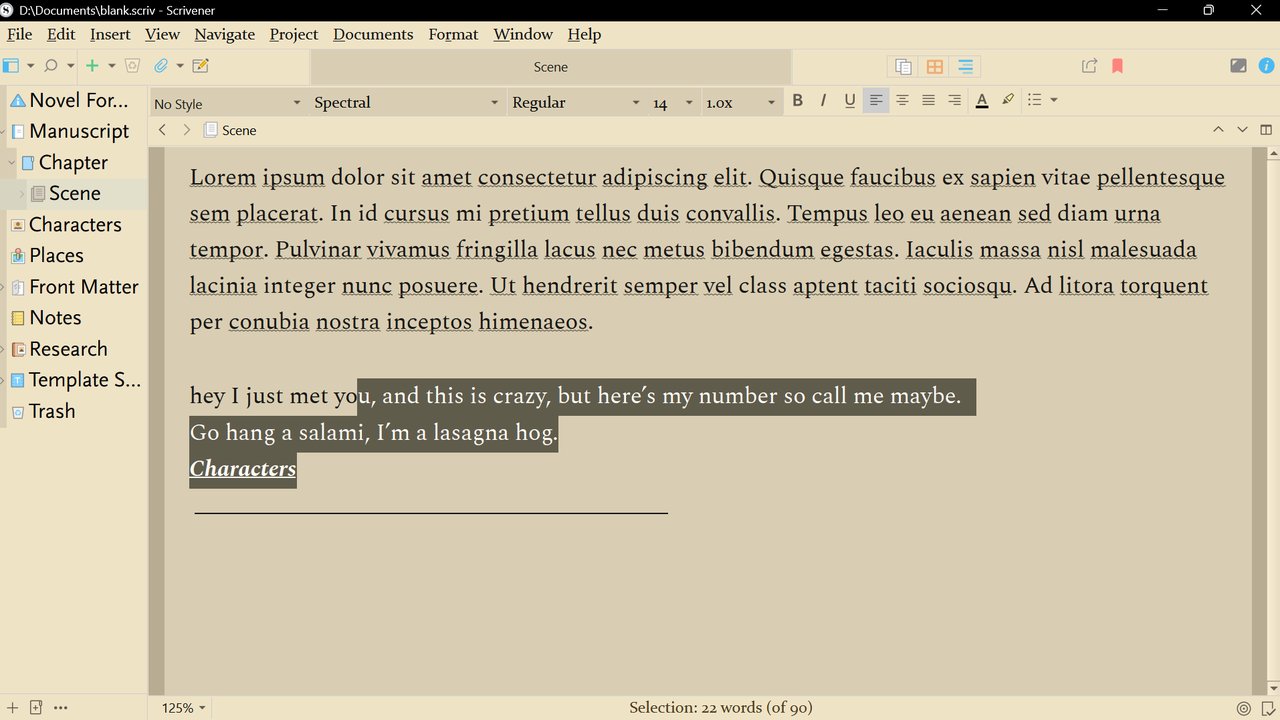This screenshot has height=720, width=1280.
Task: Open the Format menu
Action: 453,34
